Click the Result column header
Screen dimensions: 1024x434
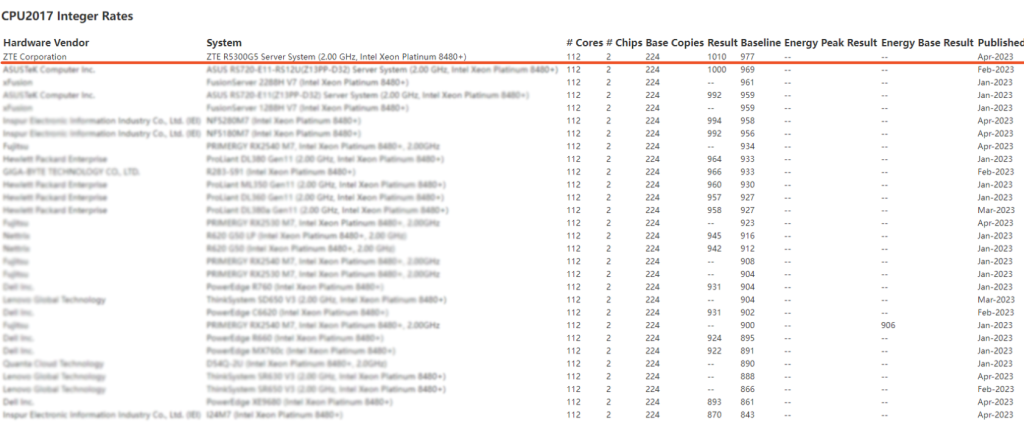click(722, 43)
